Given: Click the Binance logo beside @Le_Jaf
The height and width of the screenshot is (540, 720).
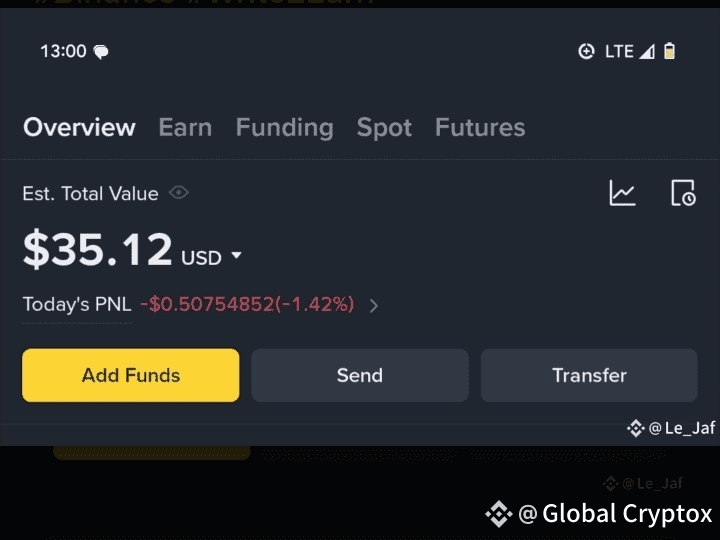Looking at the screenshot, I should (x=636, y=428).
